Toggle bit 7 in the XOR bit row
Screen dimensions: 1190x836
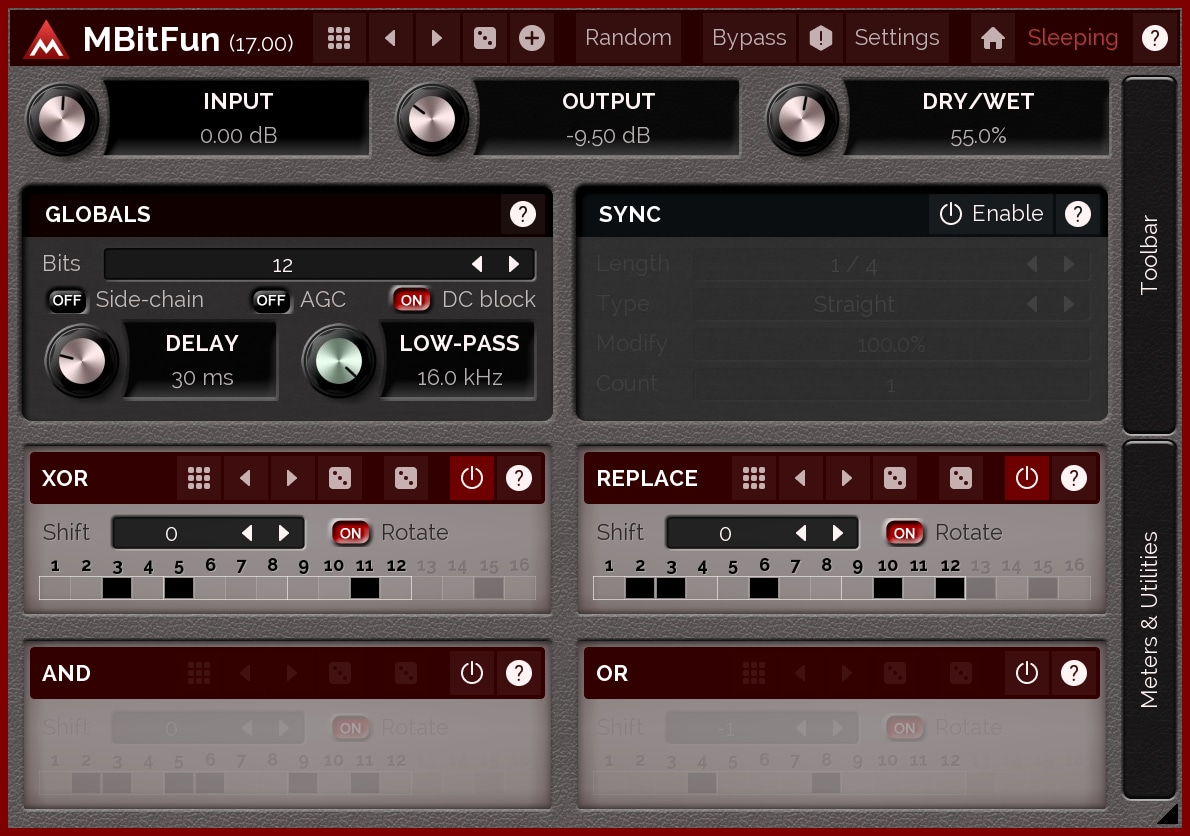[x=241, y=588]
